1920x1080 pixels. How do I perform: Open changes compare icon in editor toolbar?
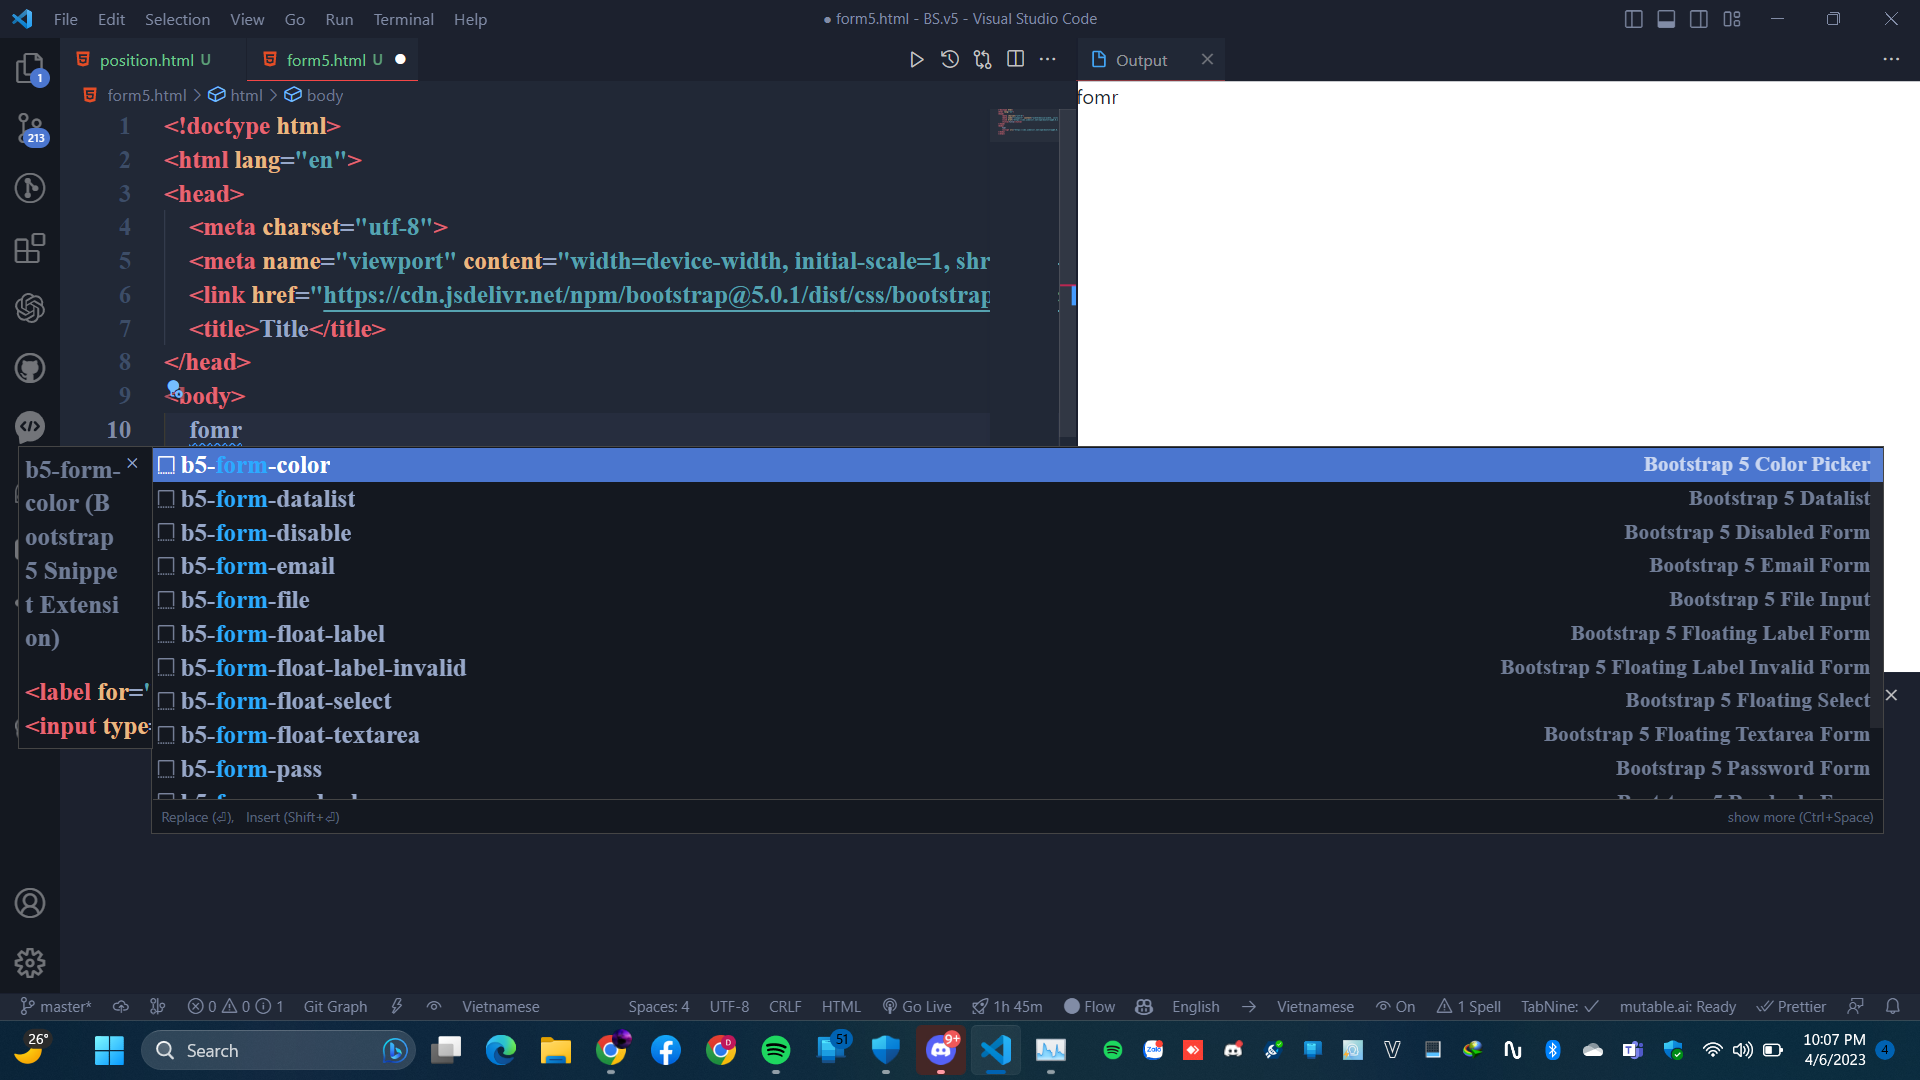982,60
